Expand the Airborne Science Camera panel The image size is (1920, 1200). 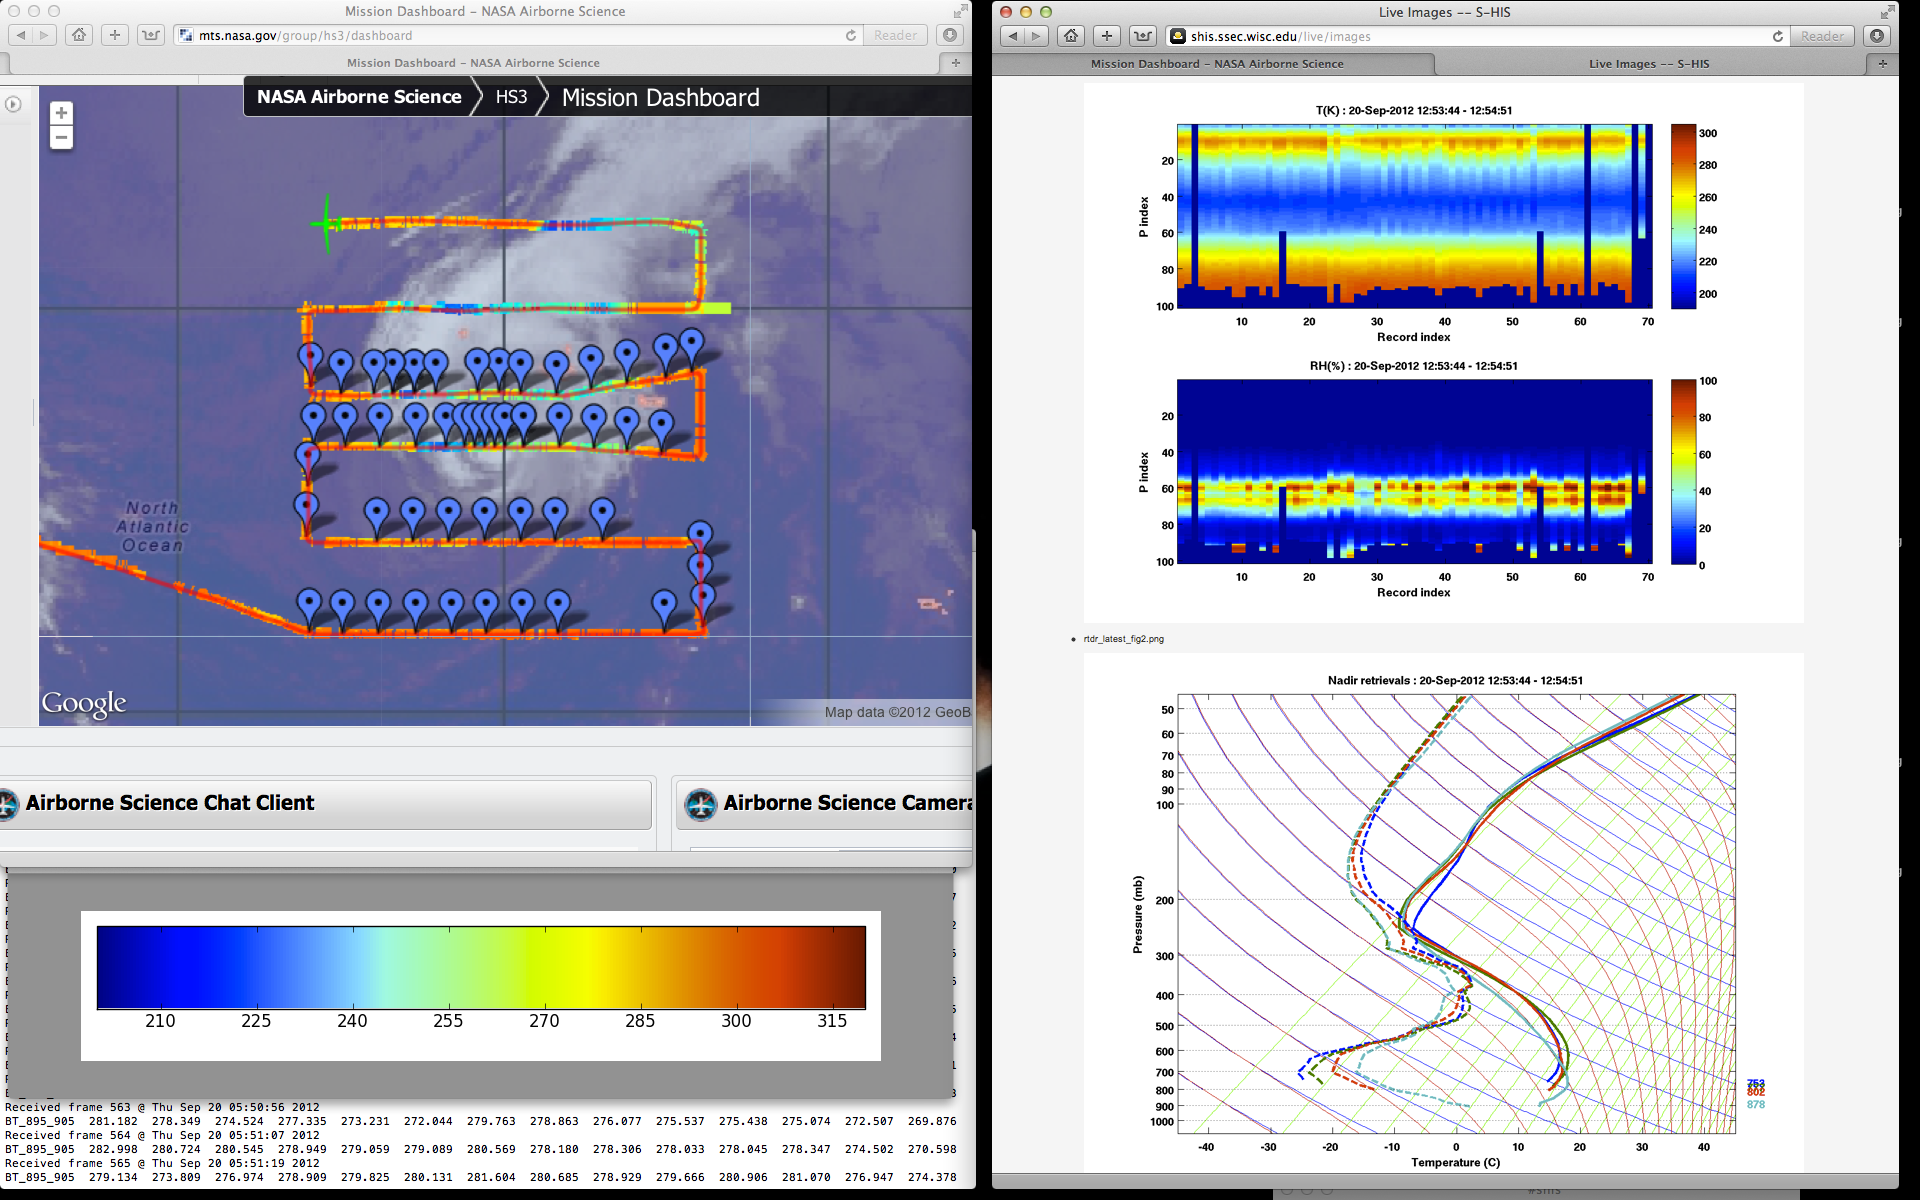pos(846,803)
